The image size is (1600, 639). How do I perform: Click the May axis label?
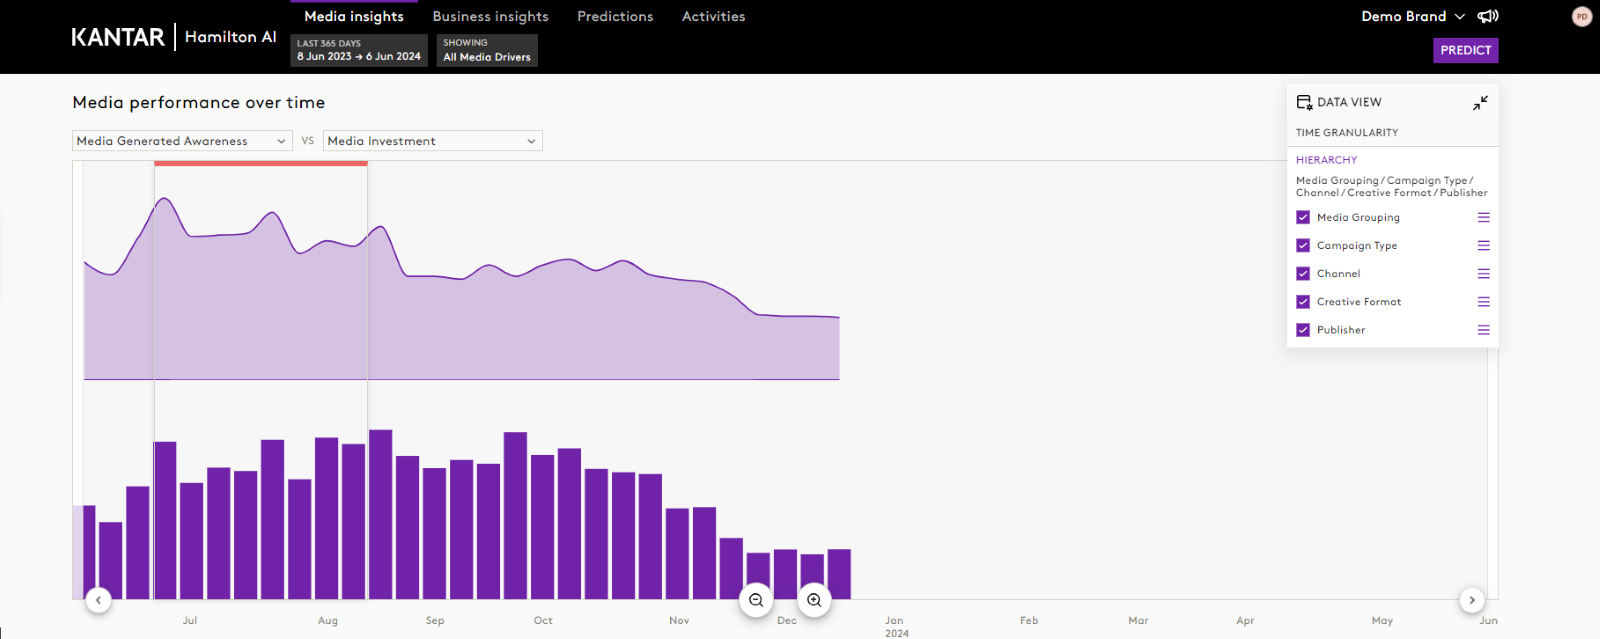coord(1382,621)
